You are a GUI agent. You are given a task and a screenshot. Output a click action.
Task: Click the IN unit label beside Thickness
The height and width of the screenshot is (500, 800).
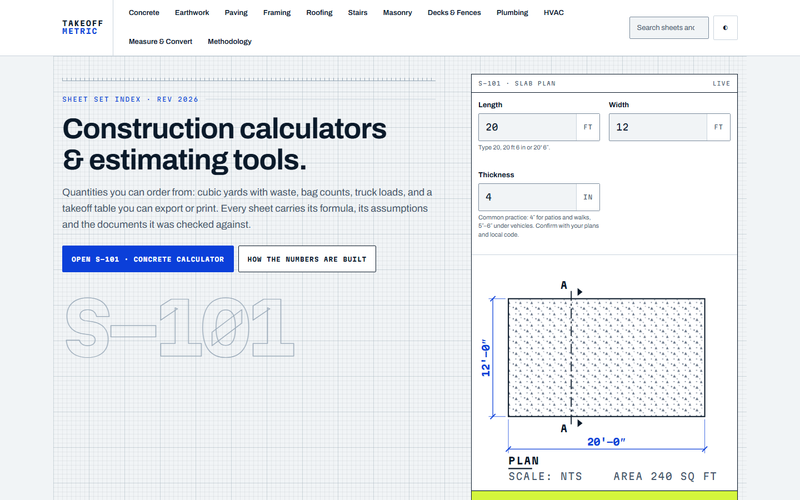coord(588,197)
